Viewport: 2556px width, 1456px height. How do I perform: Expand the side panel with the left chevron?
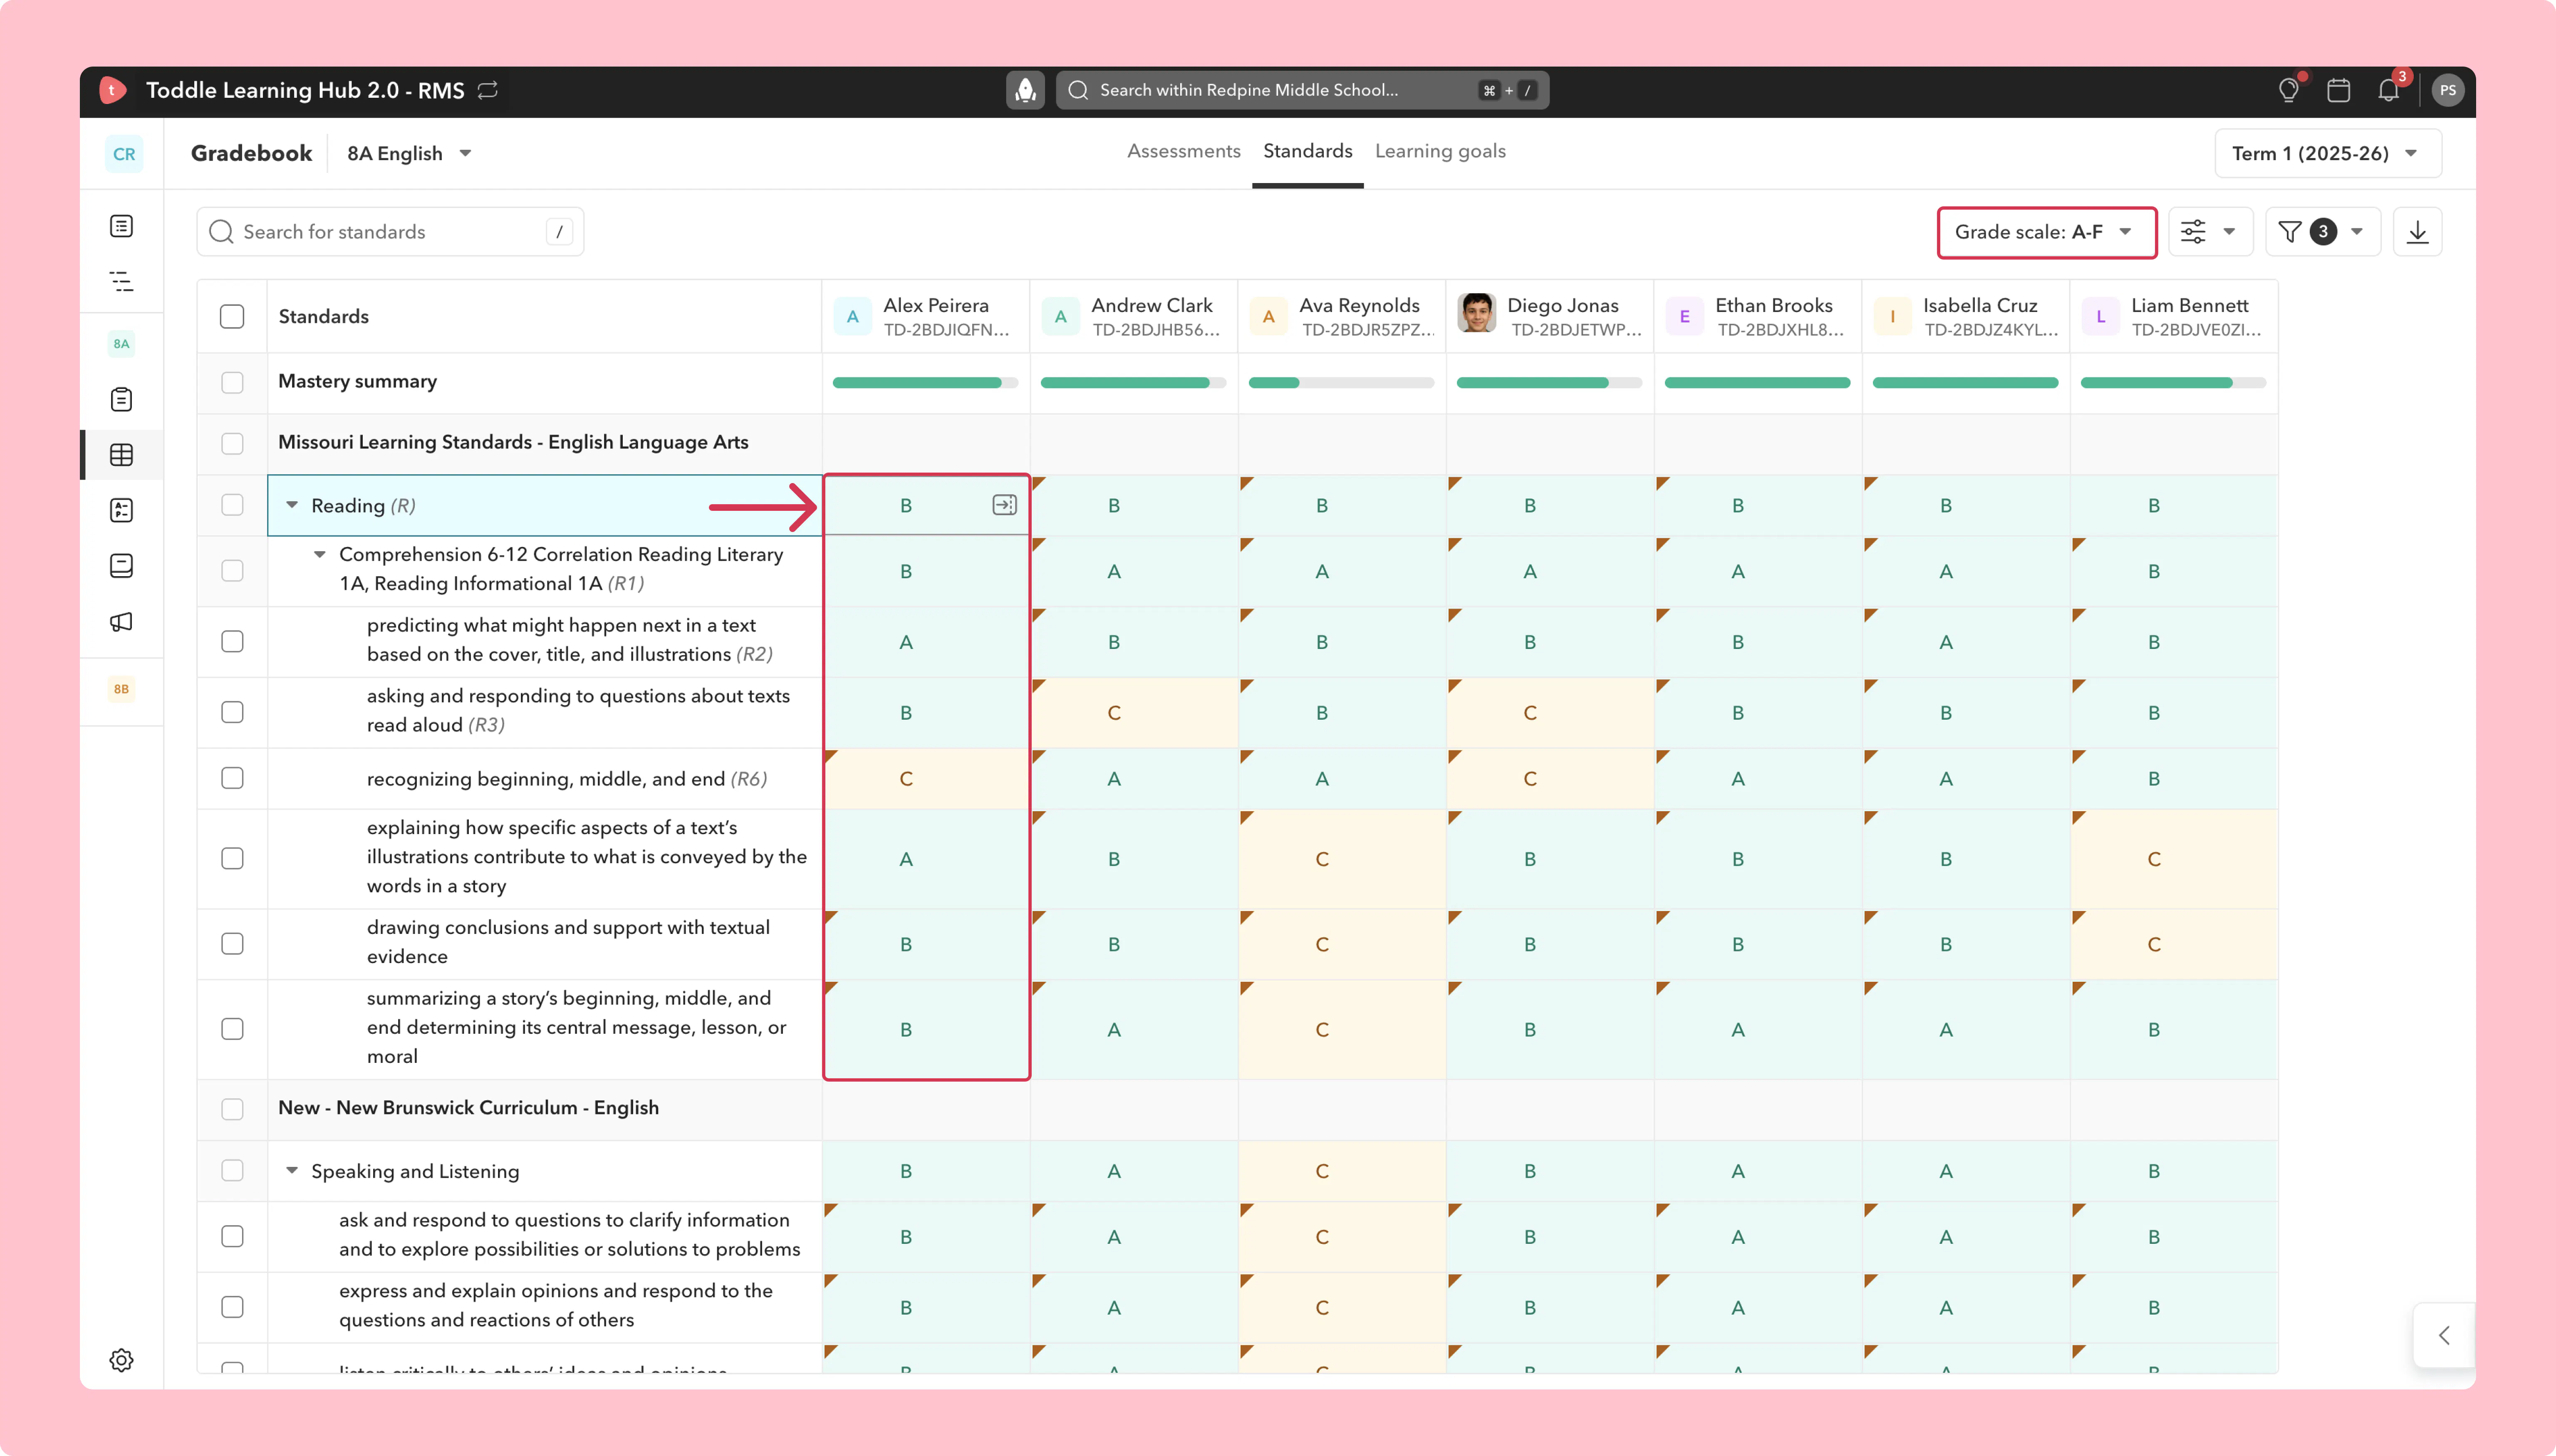[2444, 1335]
